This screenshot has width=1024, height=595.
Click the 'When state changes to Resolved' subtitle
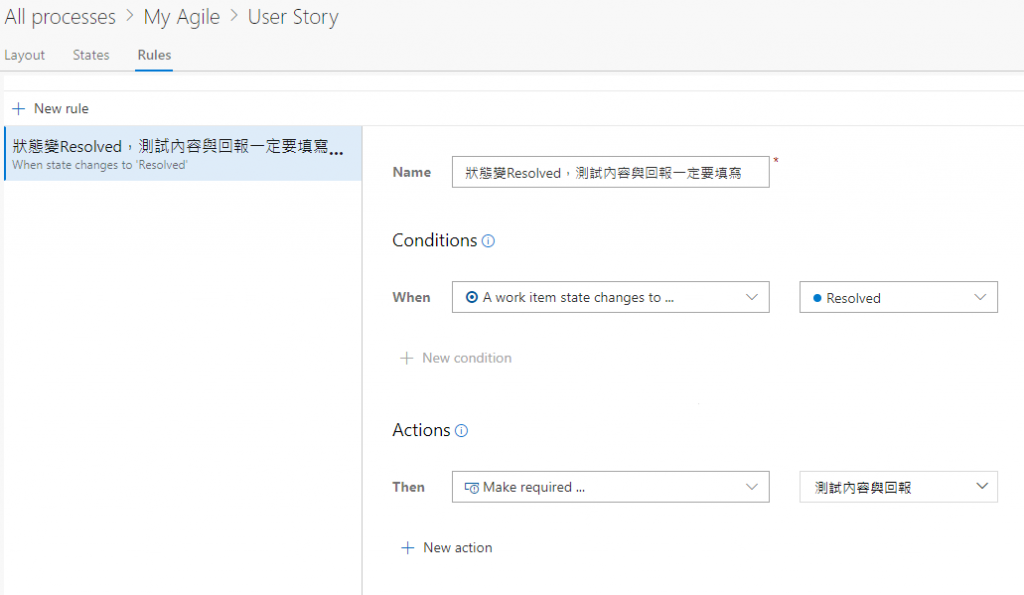(100, 165)
